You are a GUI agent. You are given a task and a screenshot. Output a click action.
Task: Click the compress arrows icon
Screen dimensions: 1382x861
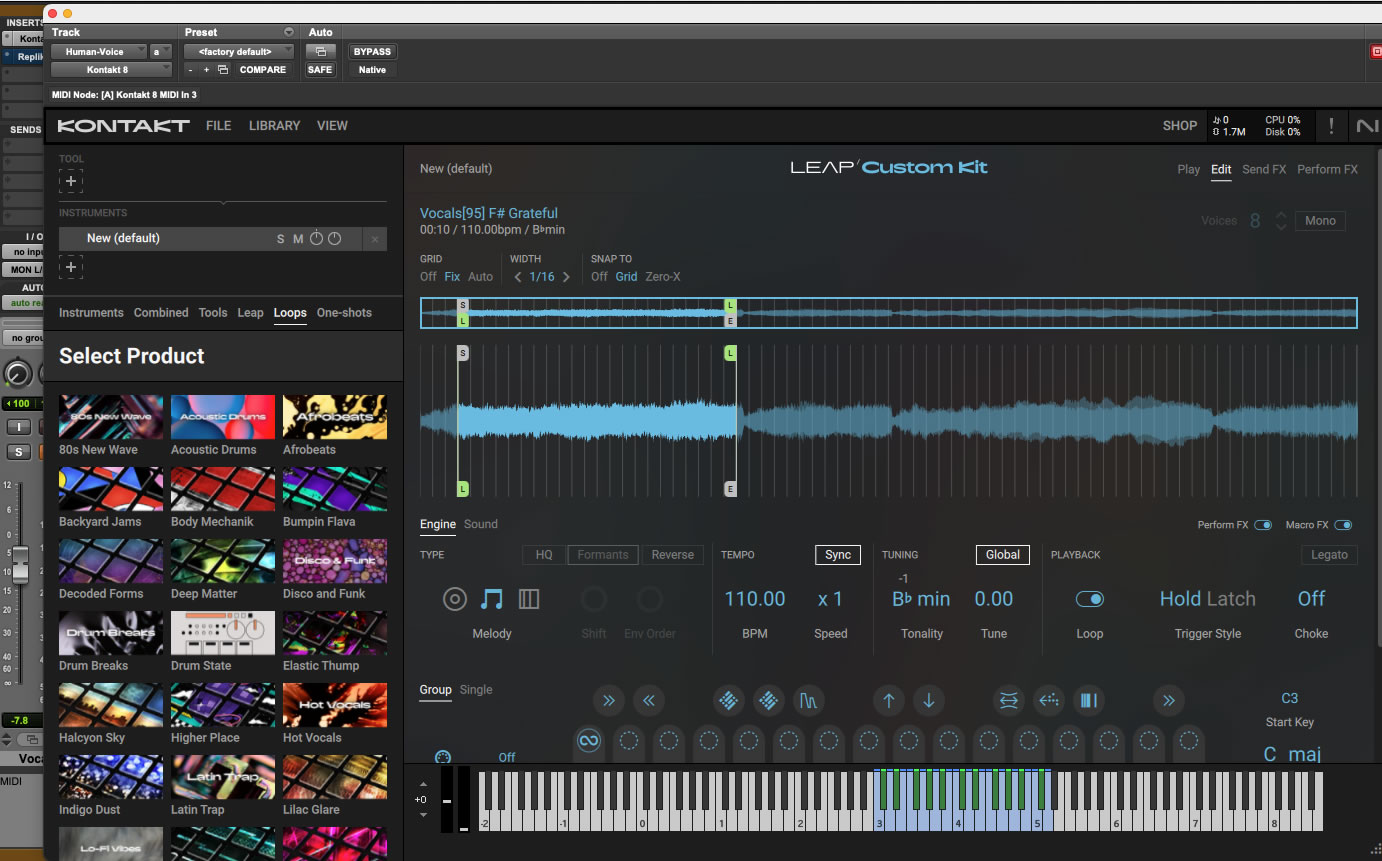tap(1008, 701)
